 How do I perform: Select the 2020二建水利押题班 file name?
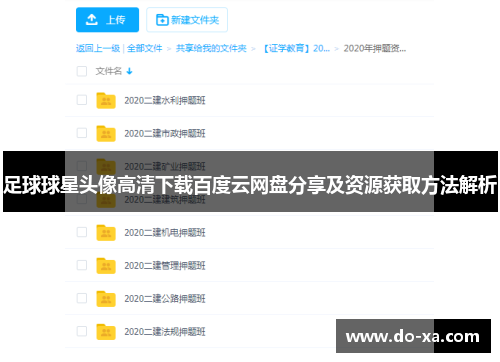[x=165, y=100]
